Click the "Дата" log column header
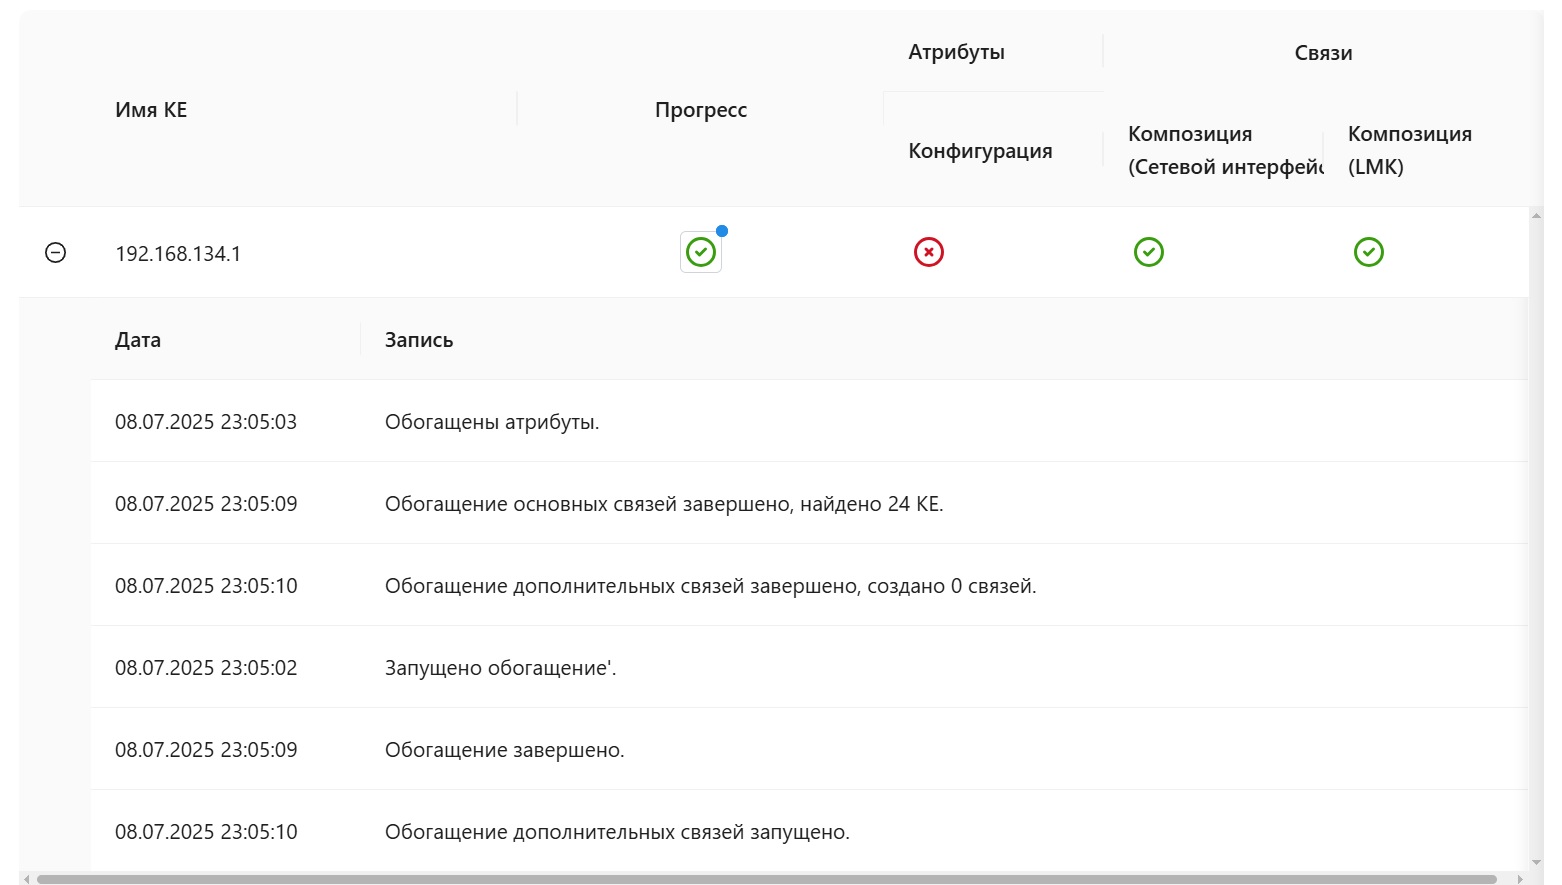The height and width of the screenshot is (885, 1562). 138,340
